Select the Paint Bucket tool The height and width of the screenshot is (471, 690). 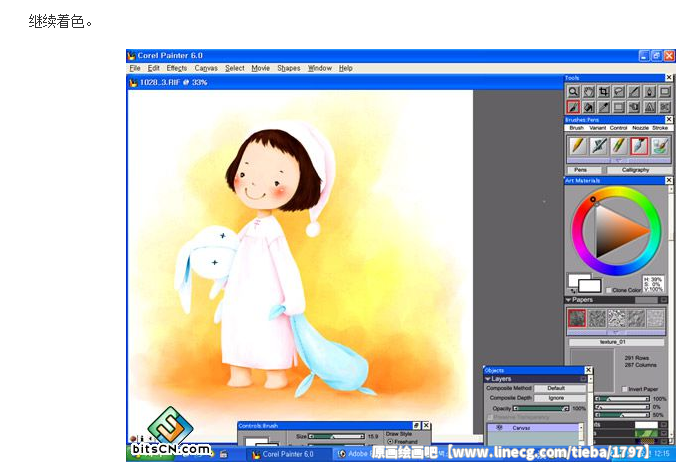tap(588, 107)
